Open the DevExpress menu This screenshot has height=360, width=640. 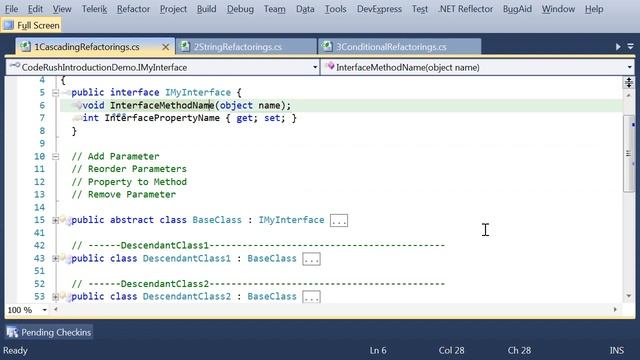[379, 9]
